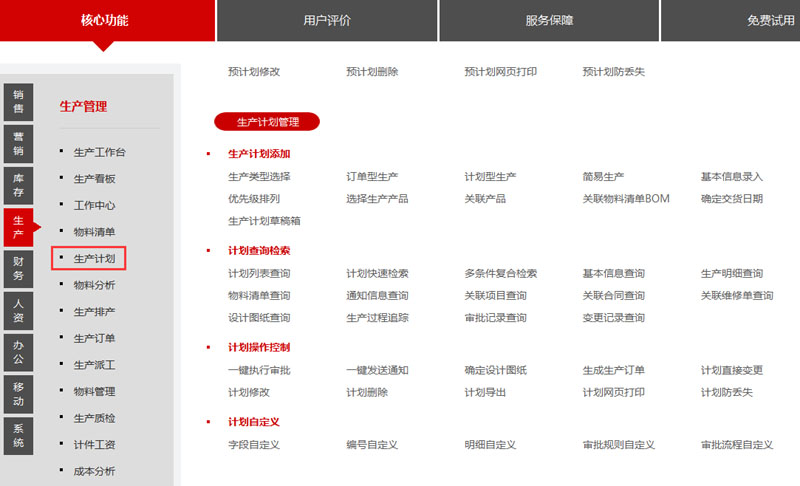
Task: Go to 生产质检 in the list
Action: coord(94,418)
